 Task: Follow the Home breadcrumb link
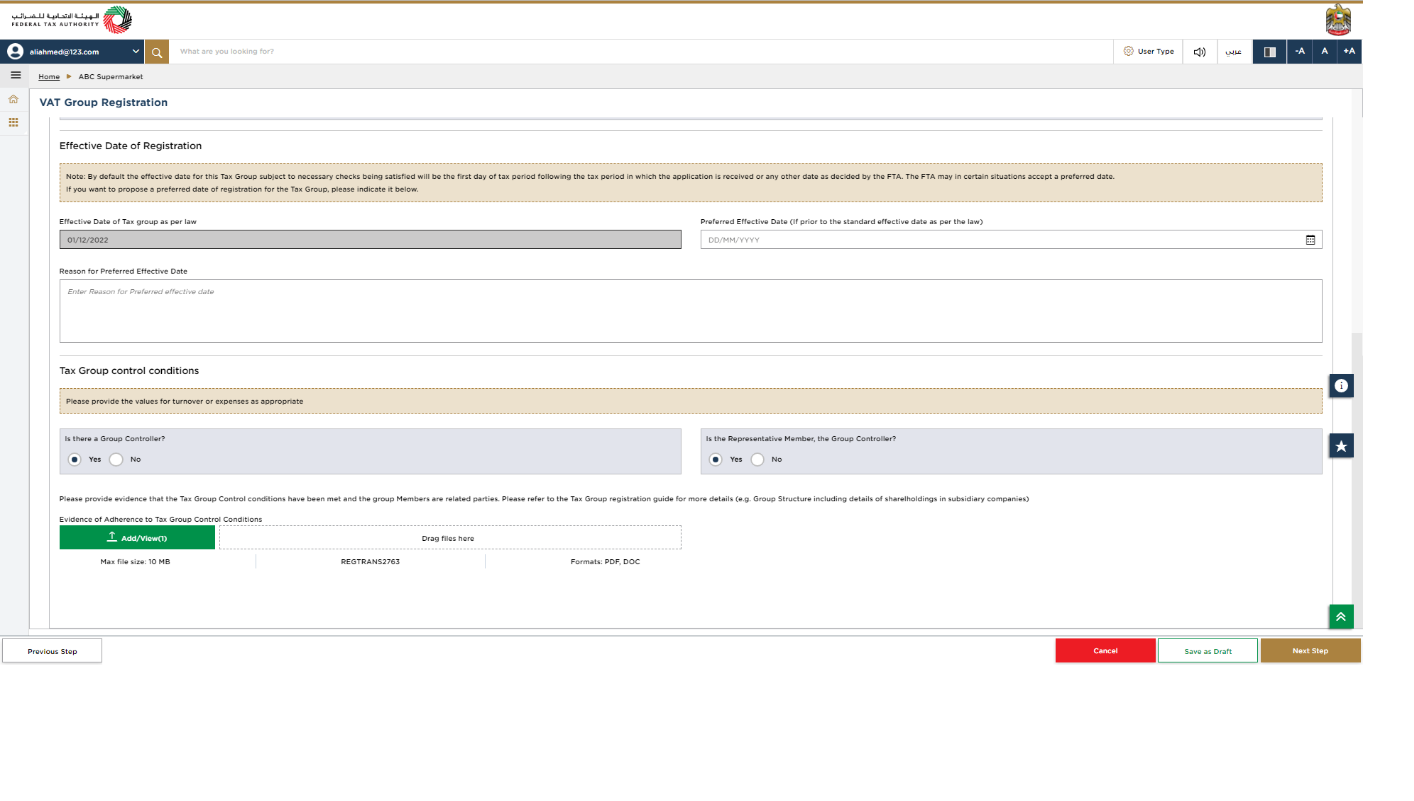[x=49, y=77]
